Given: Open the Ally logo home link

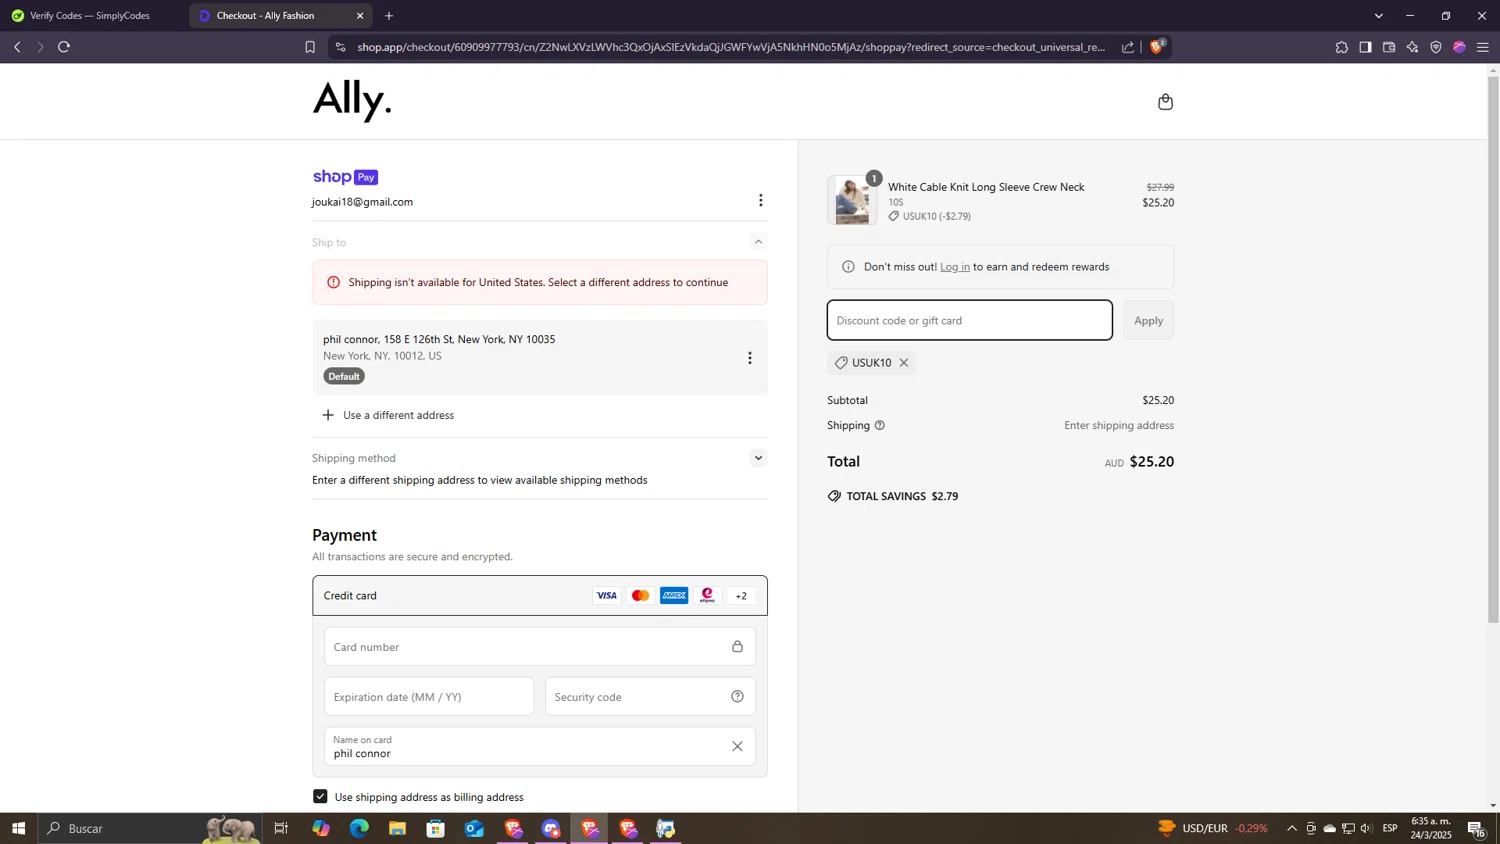Looking at the screenshot, I should tap(352, 100).
